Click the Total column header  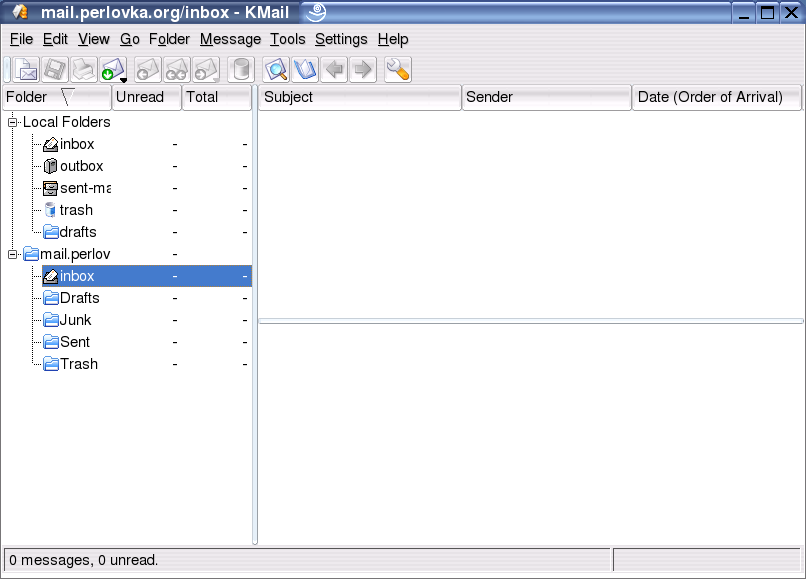coord(216,97)
